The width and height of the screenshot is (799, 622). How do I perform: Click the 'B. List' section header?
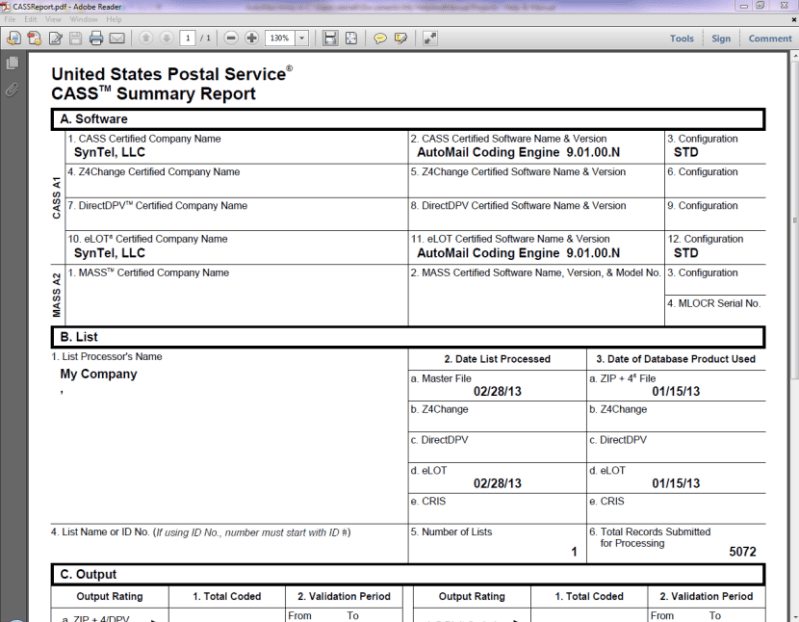(x=408, y=337)
